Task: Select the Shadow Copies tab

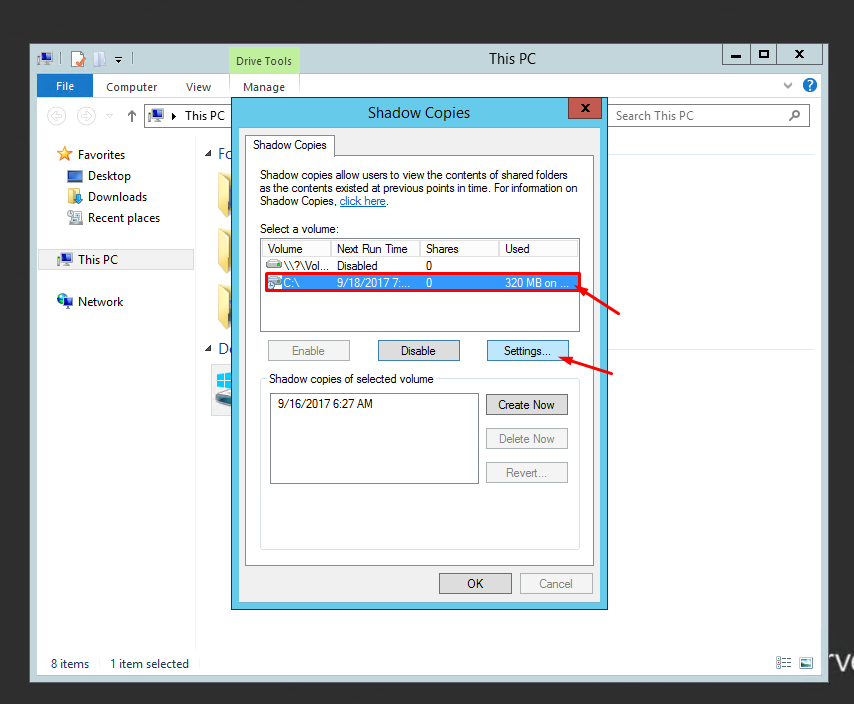Action: pos(290,145)
